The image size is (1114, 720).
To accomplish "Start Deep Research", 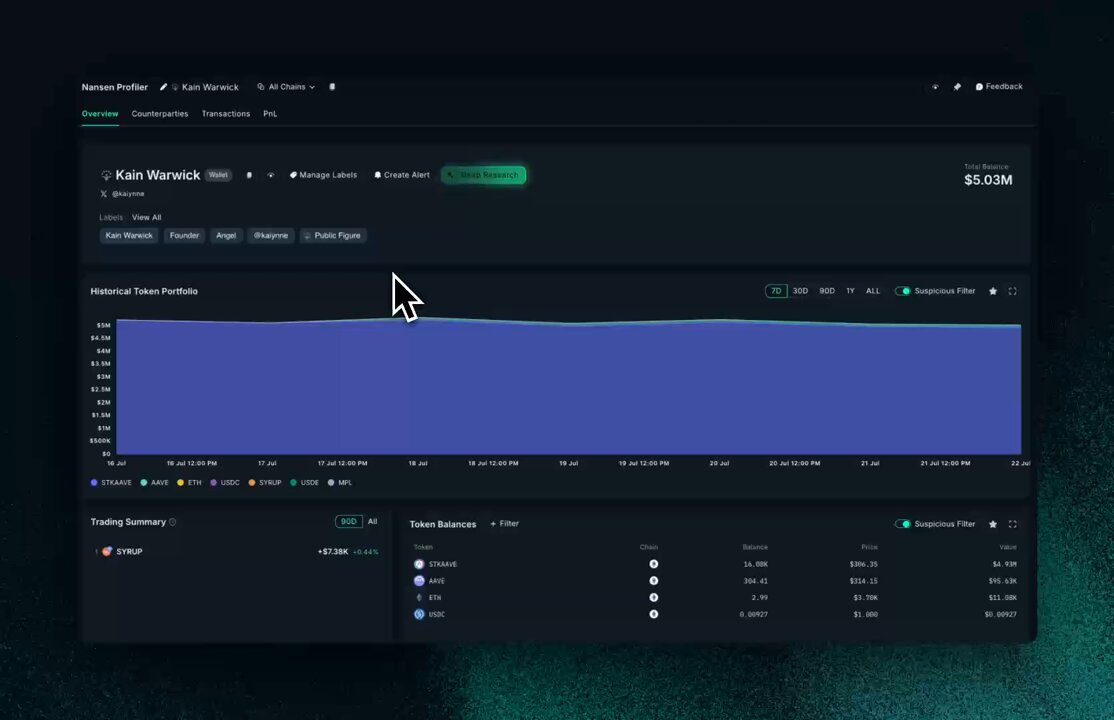I will tap(484, 175).
